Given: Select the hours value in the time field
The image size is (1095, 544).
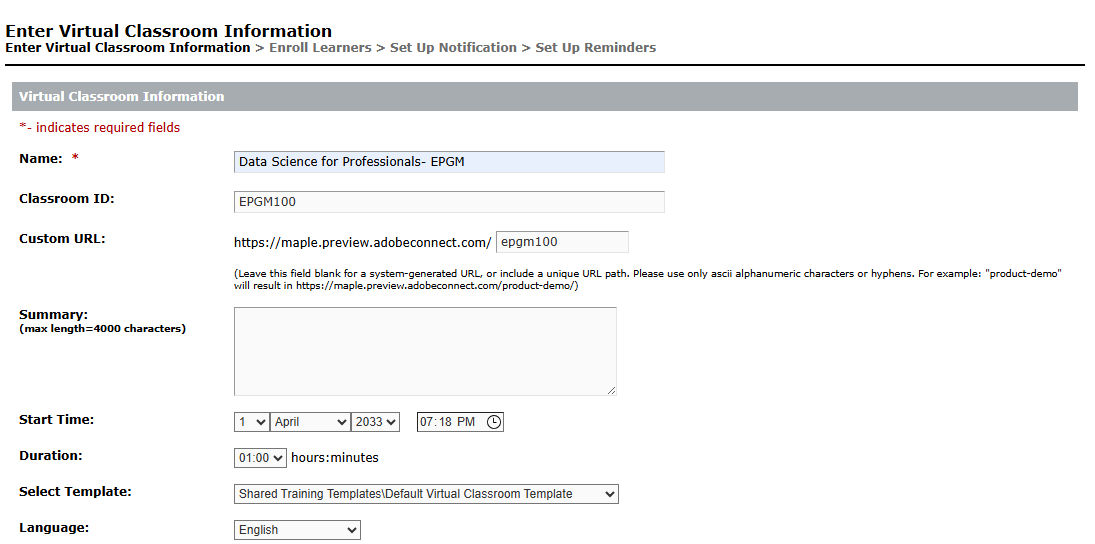Looking at the screenshot, I should pos(428,422).
